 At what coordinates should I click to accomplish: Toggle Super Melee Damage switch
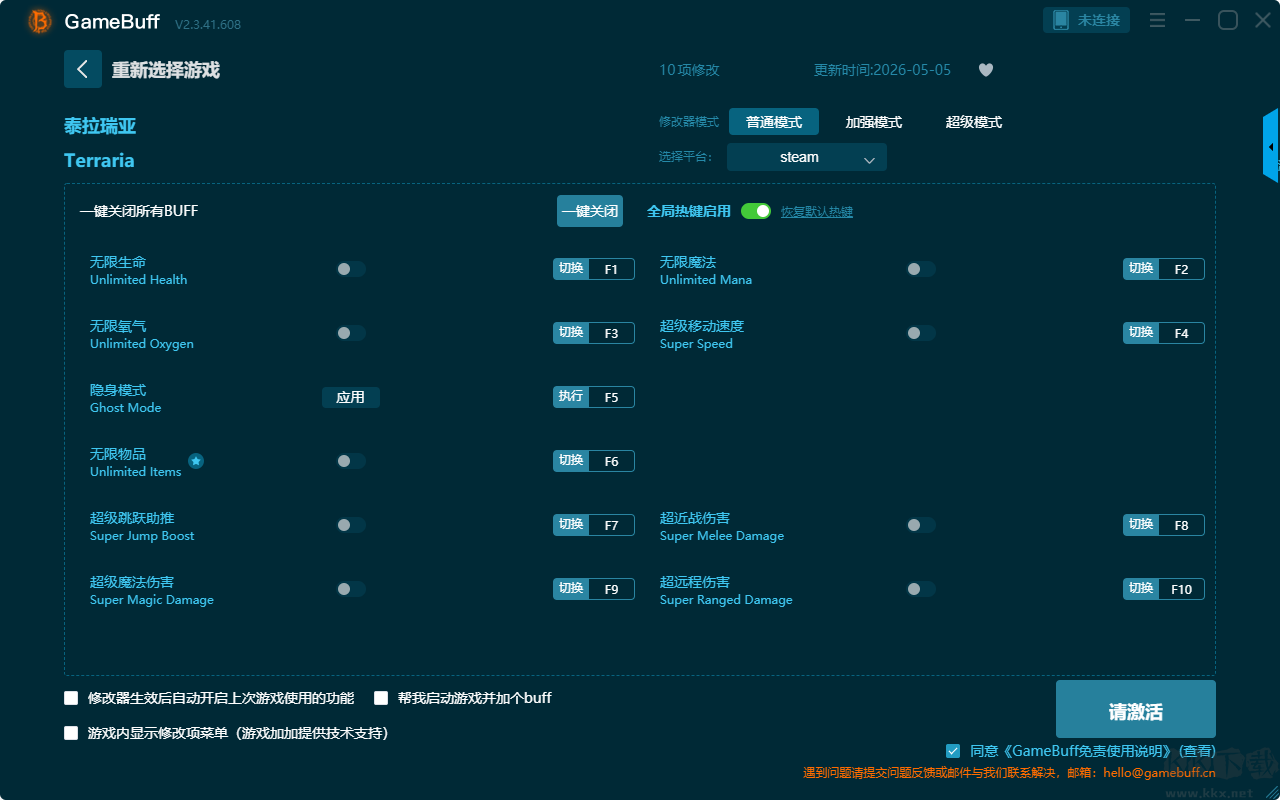click(920, 525)
